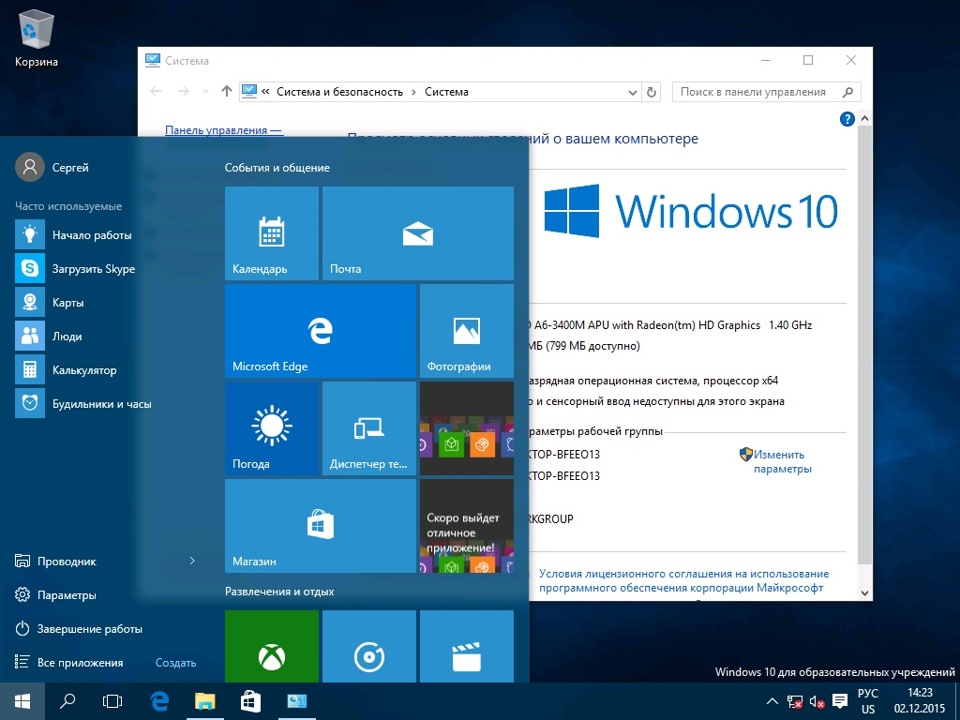Refresh the System window
This screenshot has width=960, height=720.
[651, 92]
